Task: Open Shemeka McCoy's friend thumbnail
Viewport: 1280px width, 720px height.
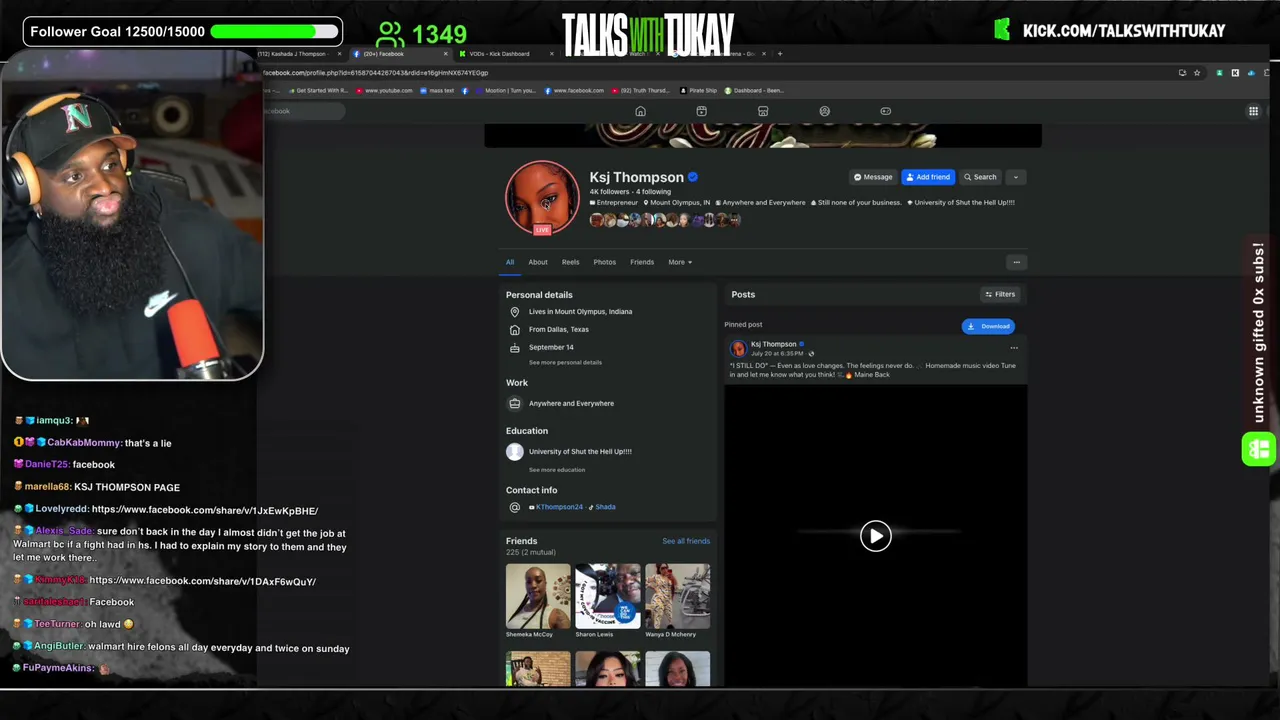Action: (x=538, y=596)
